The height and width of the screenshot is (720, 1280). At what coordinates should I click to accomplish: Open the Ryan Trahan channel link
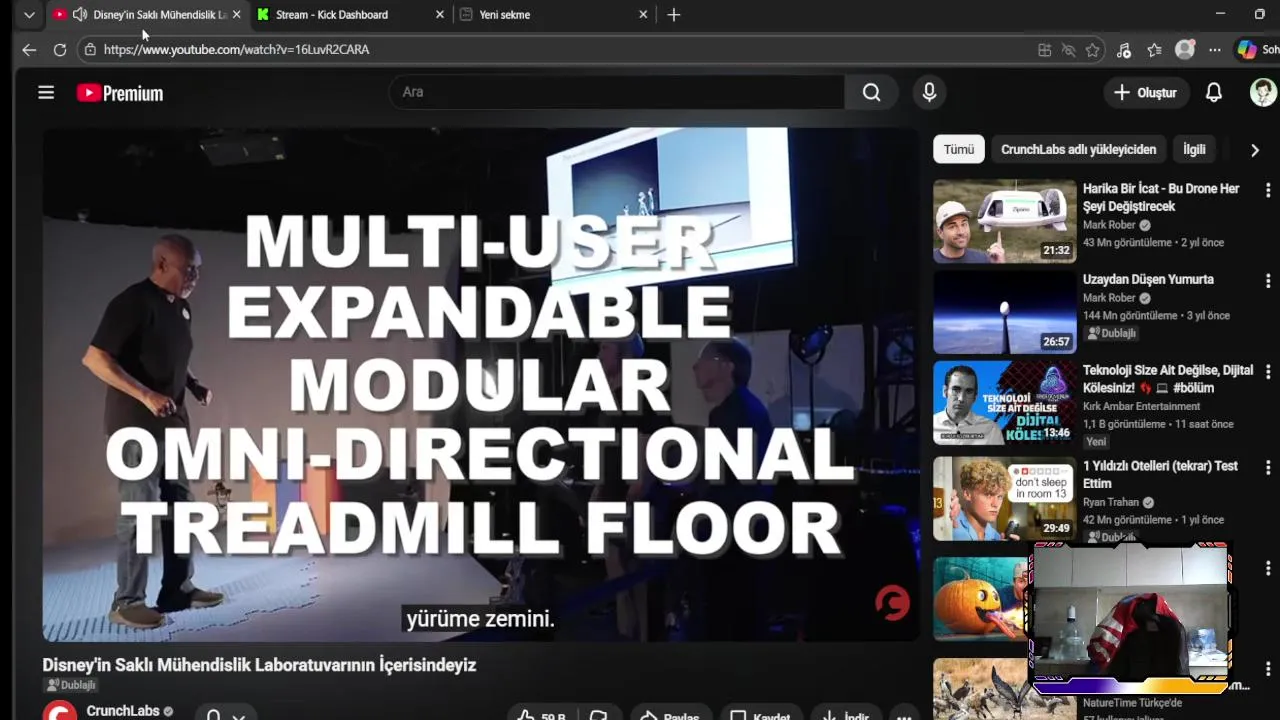[1111, 502]
